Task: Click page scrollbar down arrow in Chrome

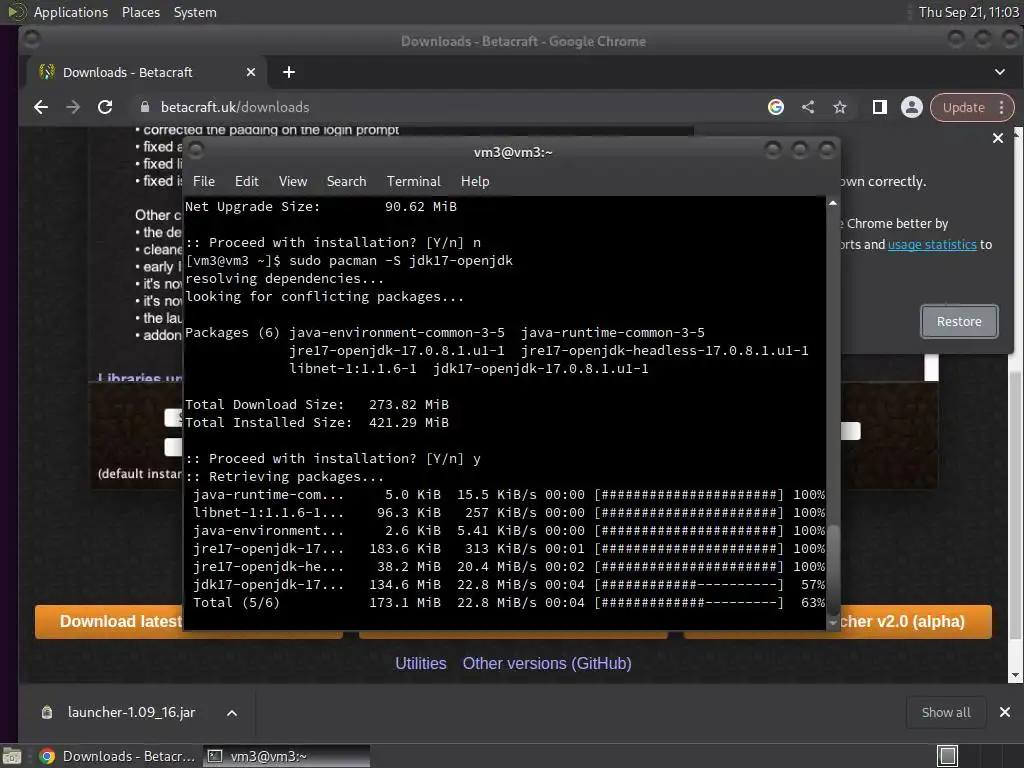Action: (x=1016, y=675)
